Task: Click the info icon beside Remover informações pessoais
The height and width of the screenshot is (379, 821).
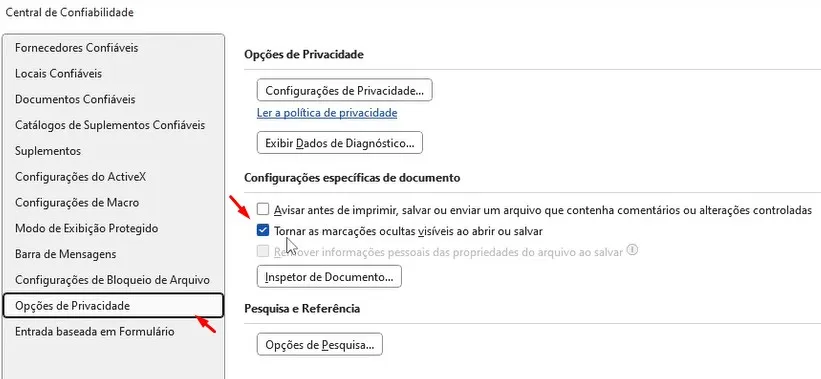Action: (x=633, y=250)
